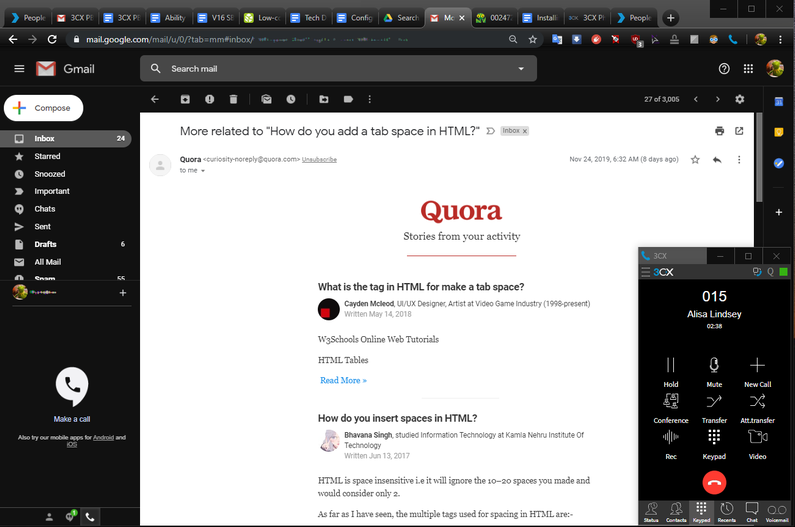This screenshot has width=795, height=527.
Task: Open 'What is the tag in HTML' story
Action: tap(421, 287)
